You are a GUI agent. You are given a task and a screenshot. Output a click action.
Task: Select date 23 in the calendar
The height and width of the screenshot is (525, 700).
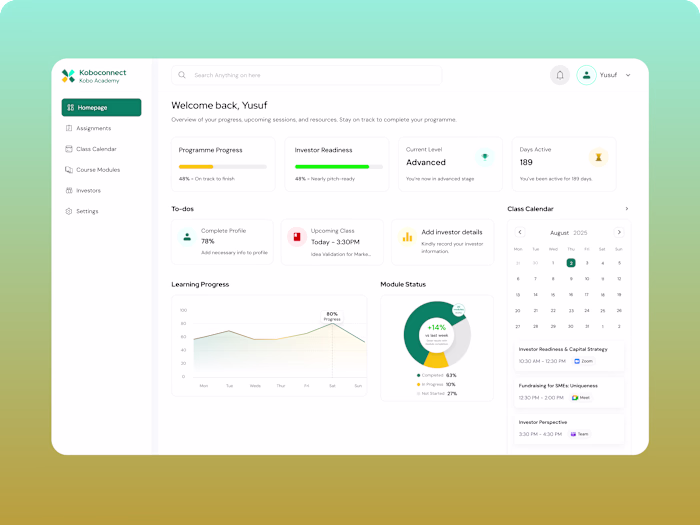(x=571, y=310)
